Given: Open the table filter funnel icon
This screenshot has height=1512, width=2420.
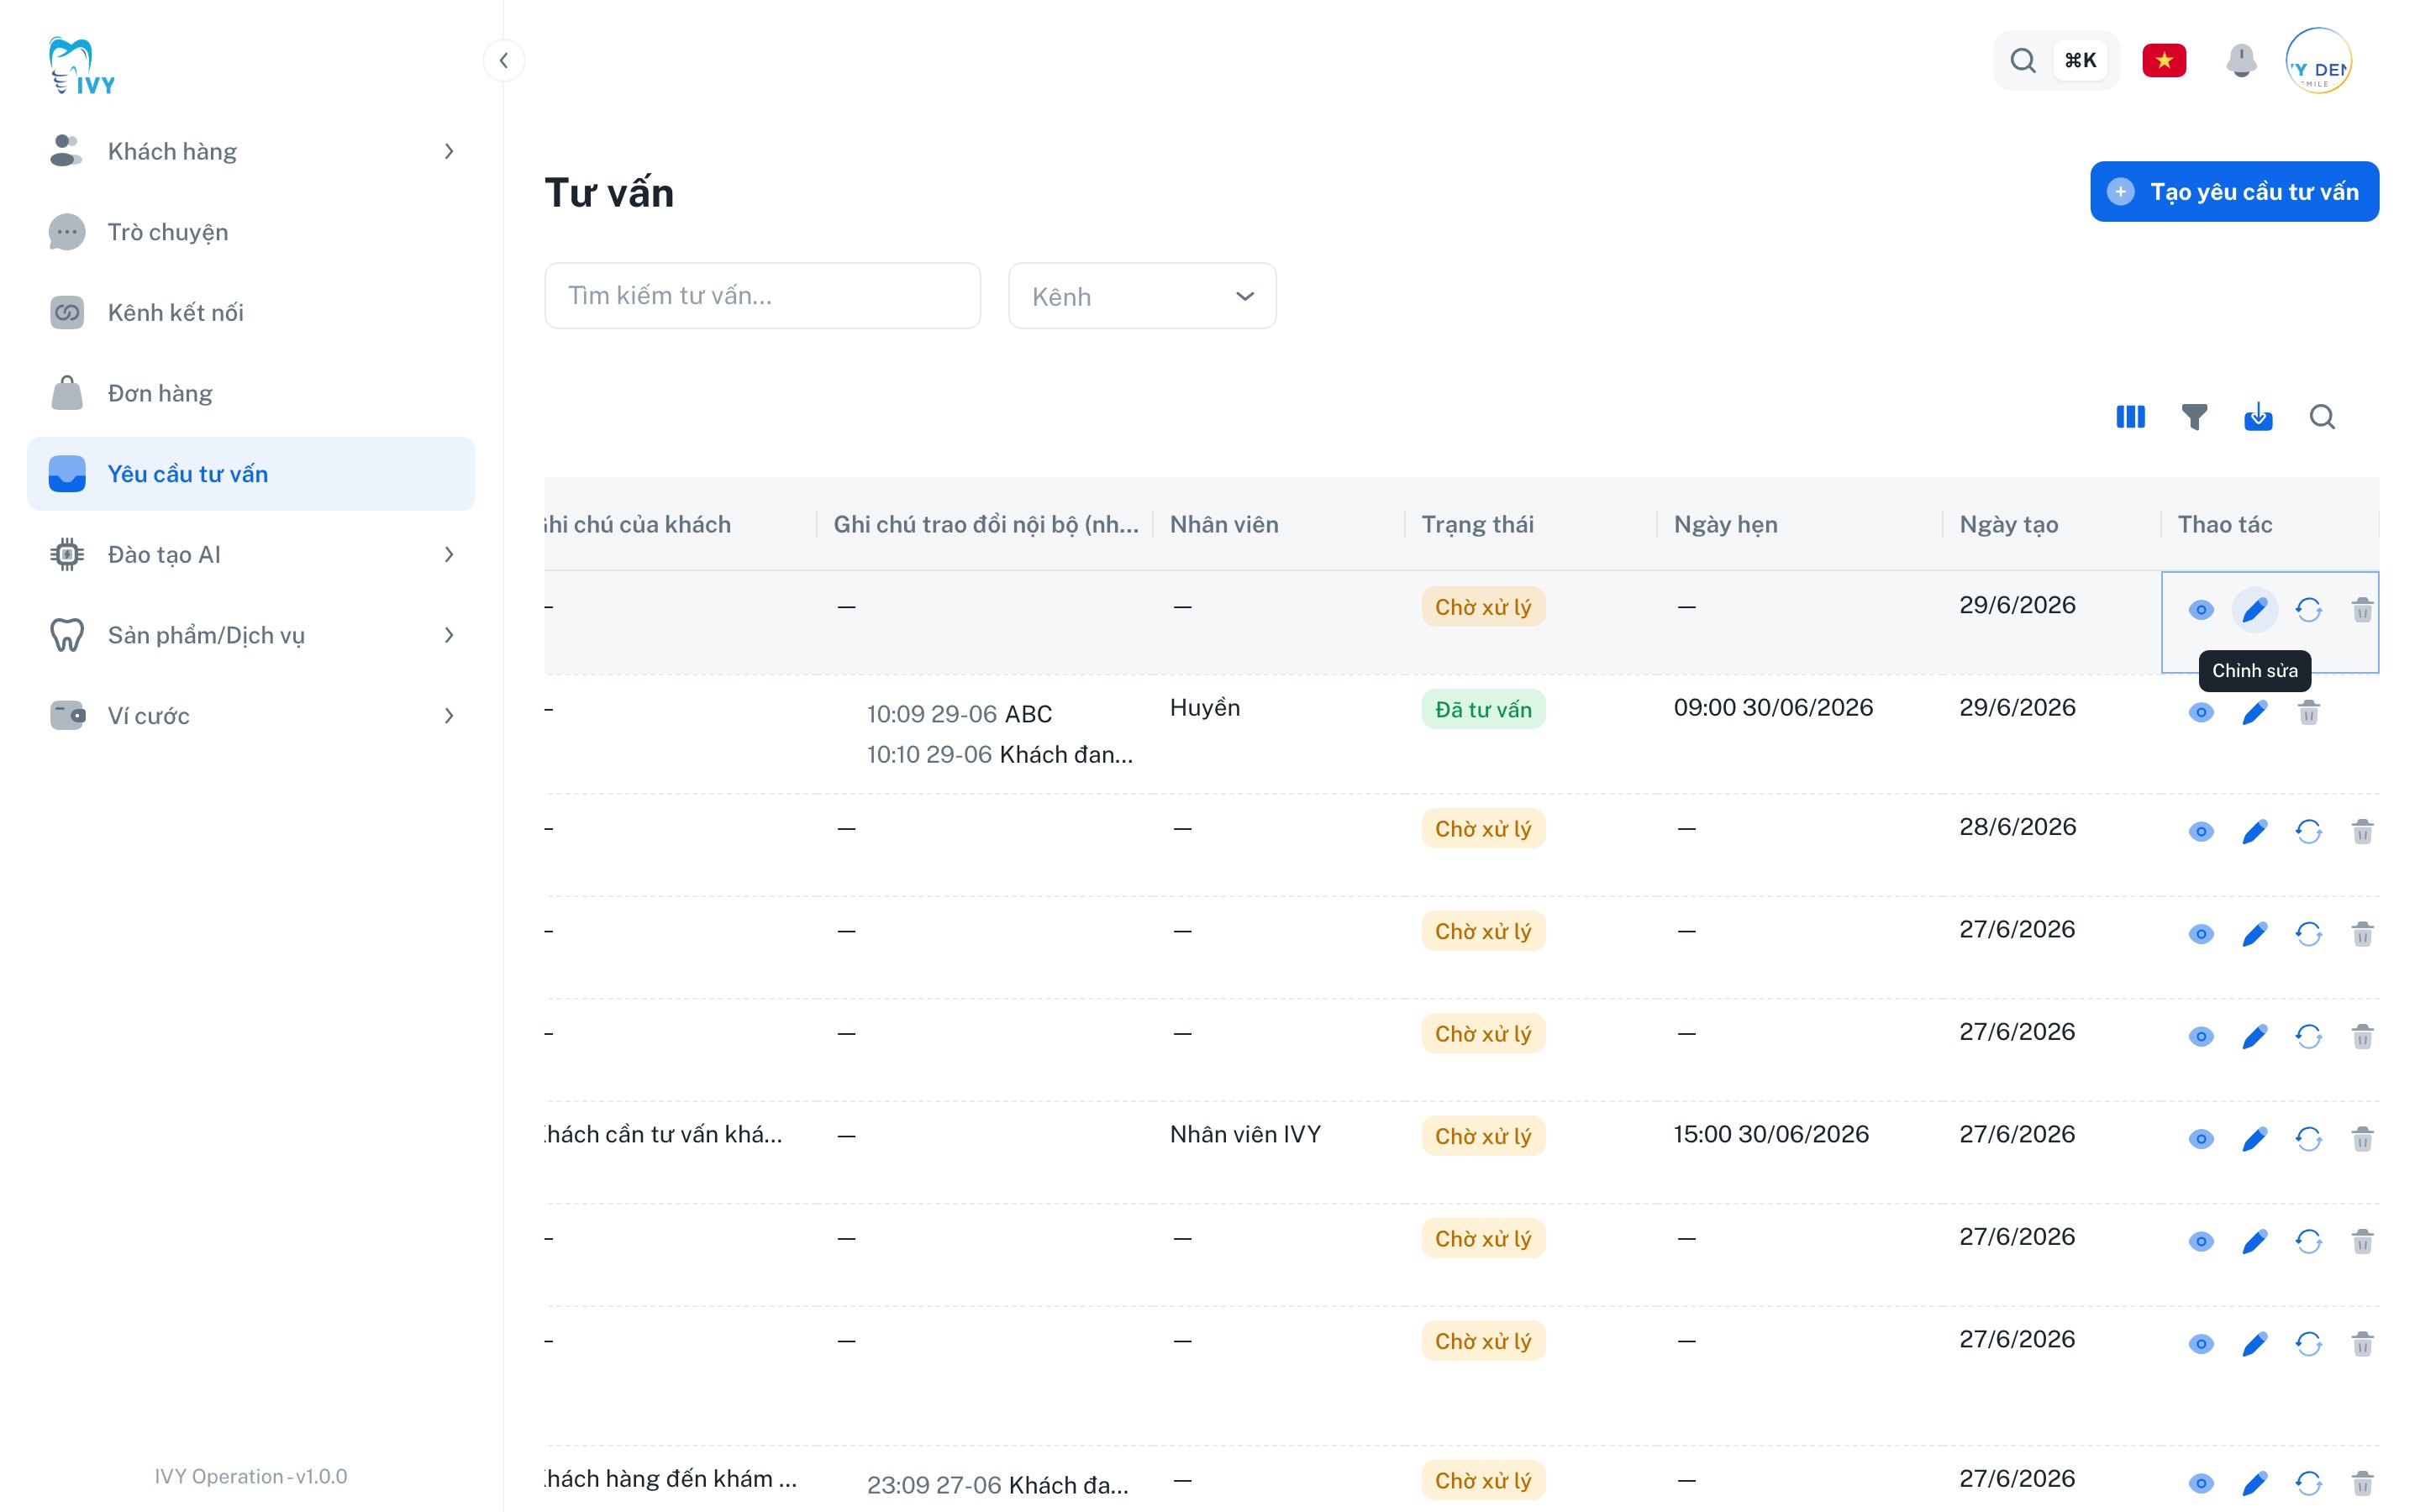Looking at the screenshot, I should point(2194,416).
